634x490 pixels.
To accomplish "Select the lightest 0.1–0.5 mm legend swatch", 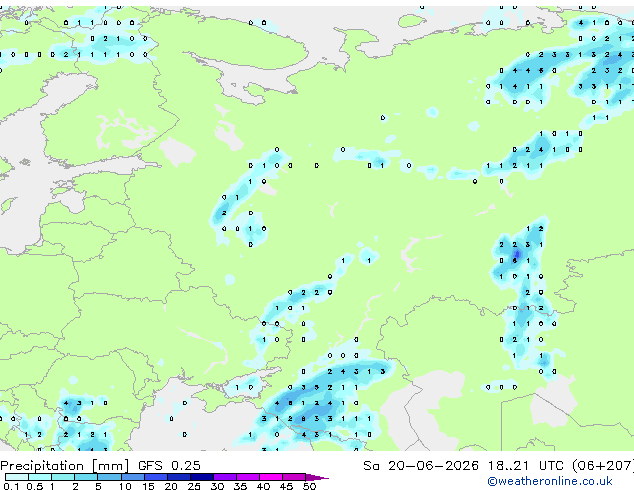I will 17,477.
